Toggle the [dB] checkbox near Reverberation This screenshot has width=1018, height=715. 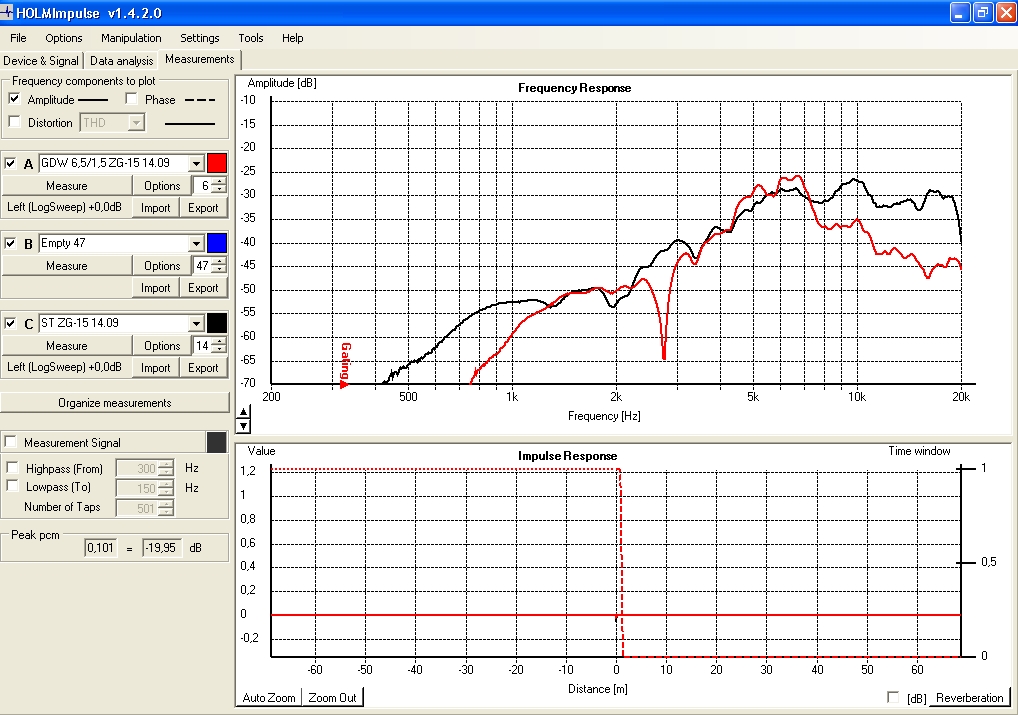pyautogui.click(x=893, y=697)
